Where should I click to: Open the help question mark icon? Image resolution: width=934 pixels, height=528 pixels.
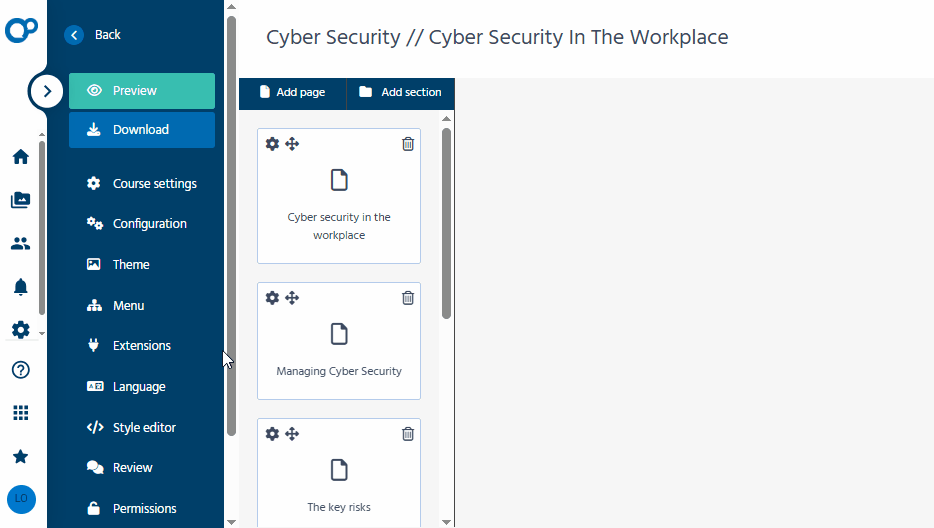[20, 370]
